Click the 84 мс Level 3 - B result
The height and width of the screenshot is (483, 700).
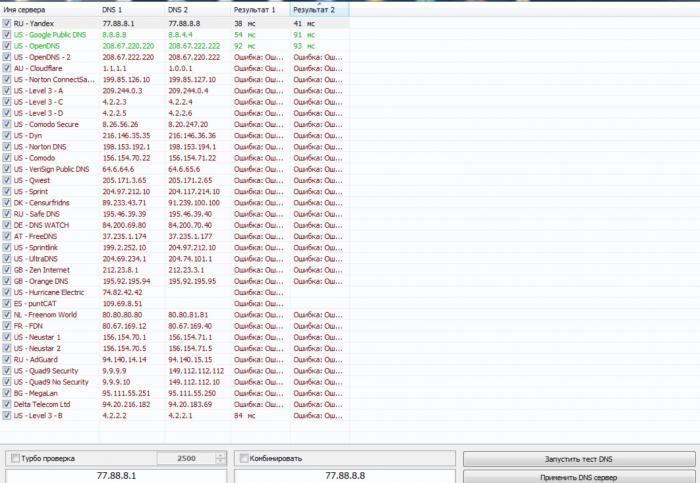coord(245,415)
